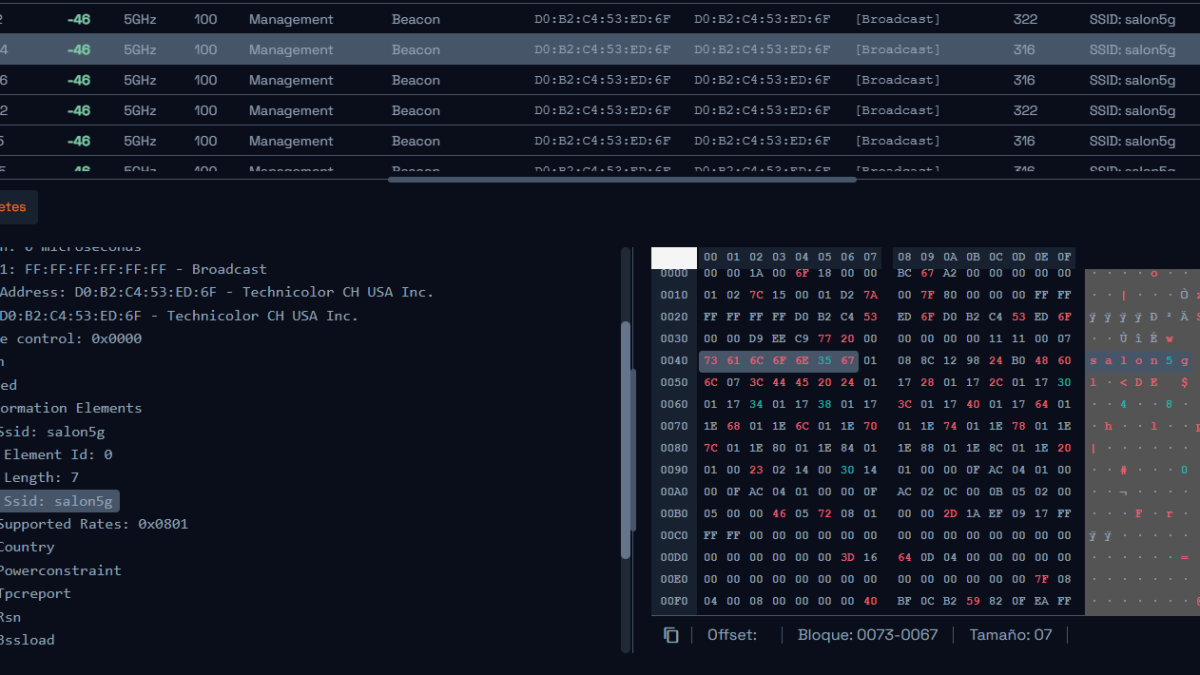Expand the Powerconstraint element

pos(59,570)
